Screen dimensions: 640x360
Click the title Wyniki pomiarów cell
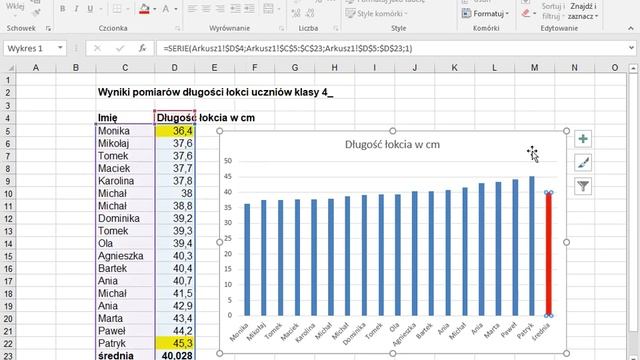[x=216, y=92]
